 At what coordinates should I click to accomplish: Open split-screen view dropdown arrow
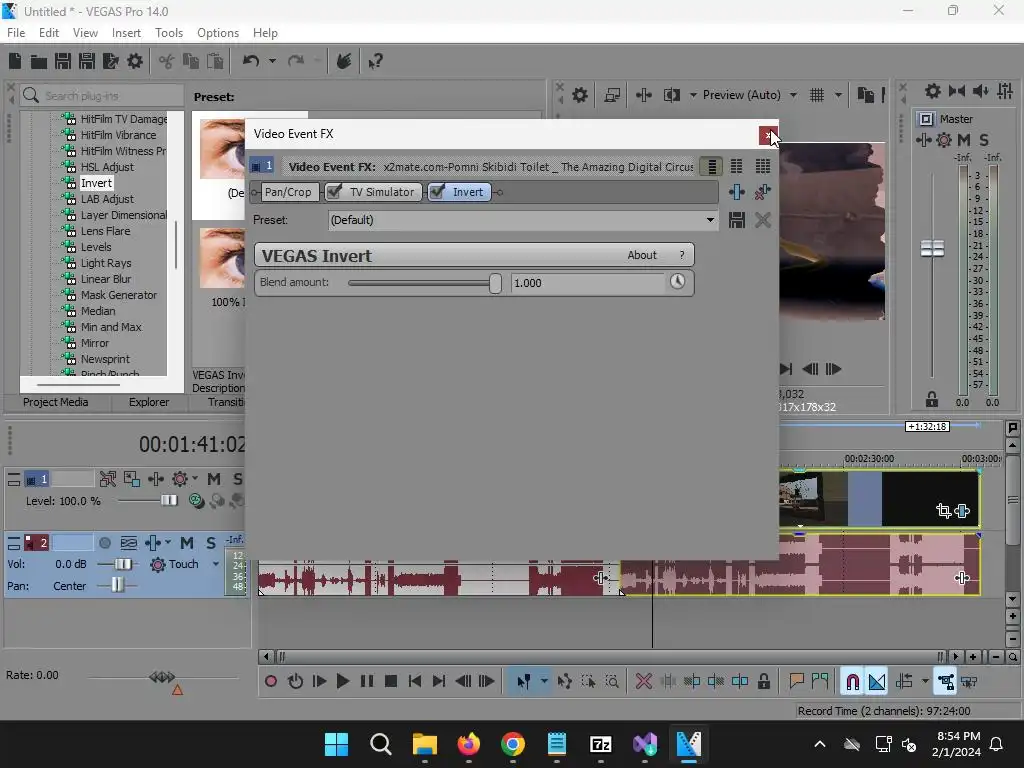pos(692,95)
